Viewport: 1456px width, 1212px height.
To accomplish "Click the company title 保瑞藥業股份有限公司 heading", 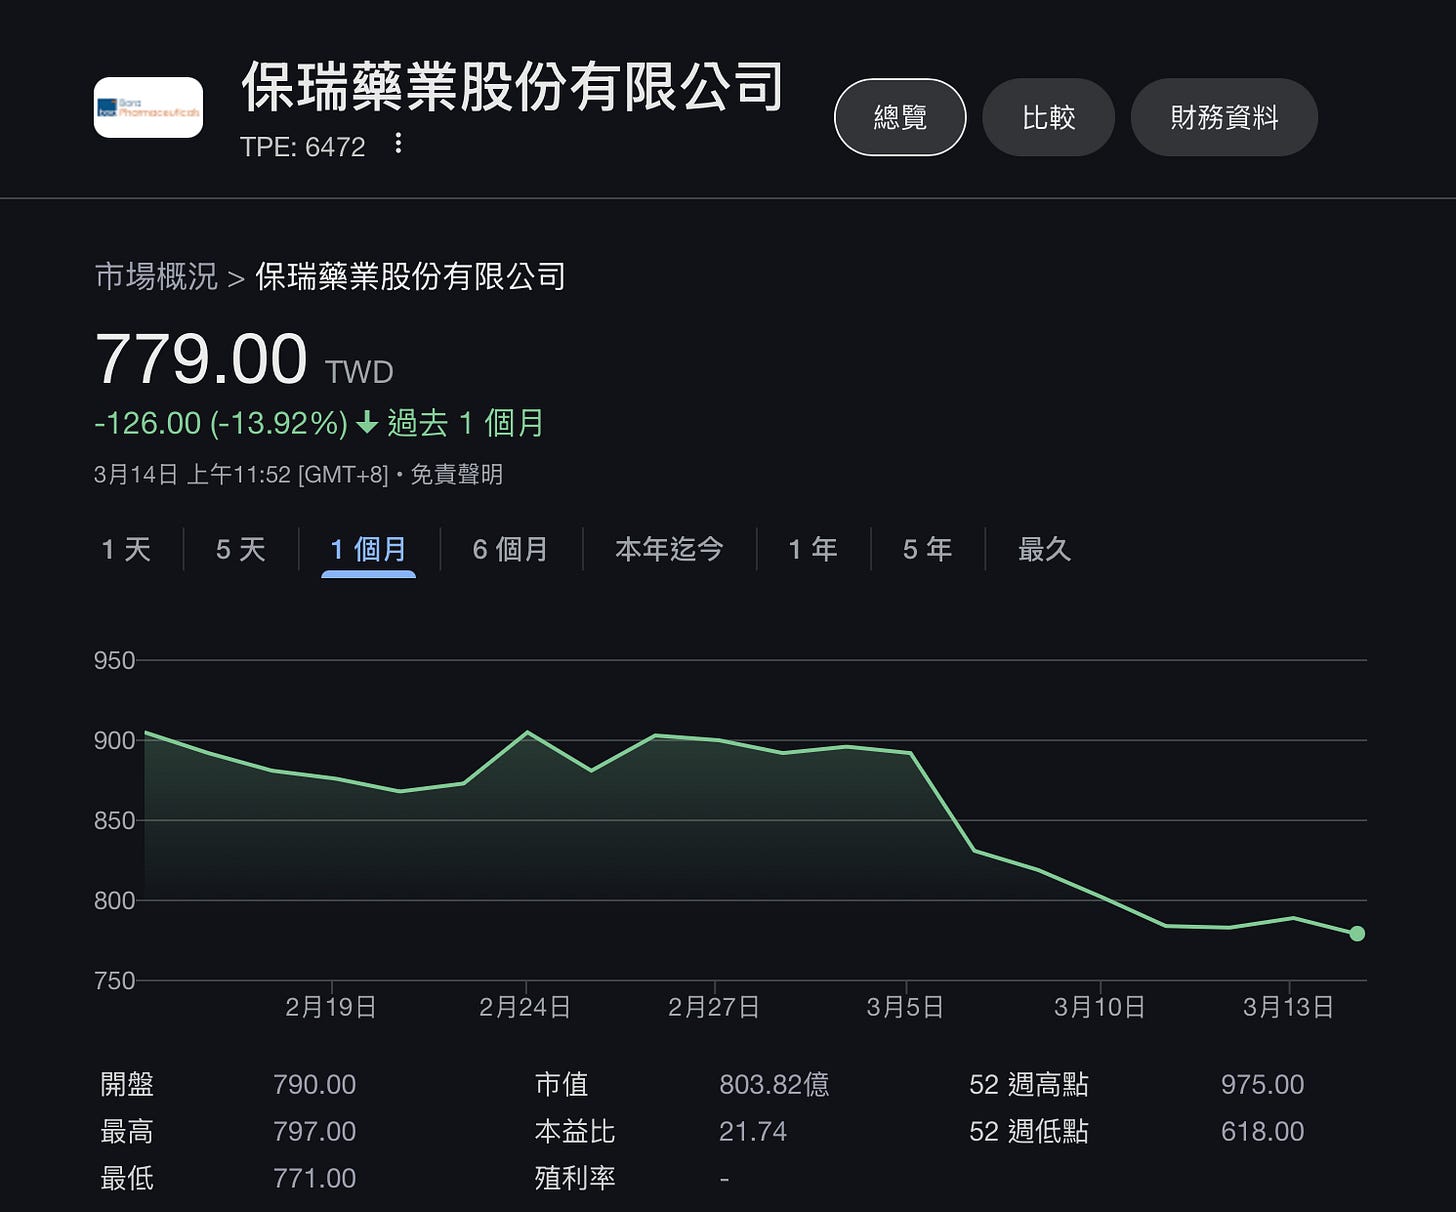I will click(x=512, y=88).
